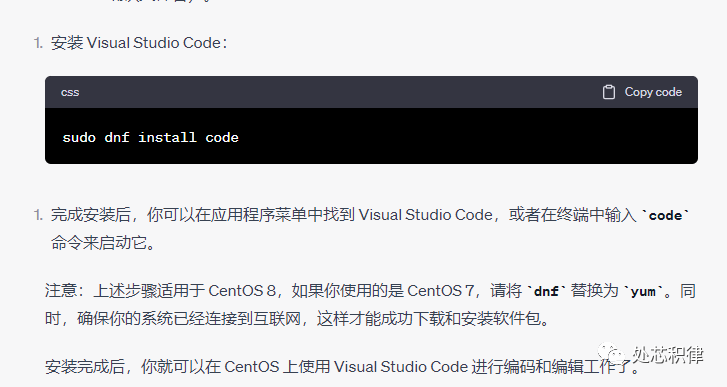This screenshot has height=387, width=727.
Task: Click the inline `code` command text
Action: (665, 216)
